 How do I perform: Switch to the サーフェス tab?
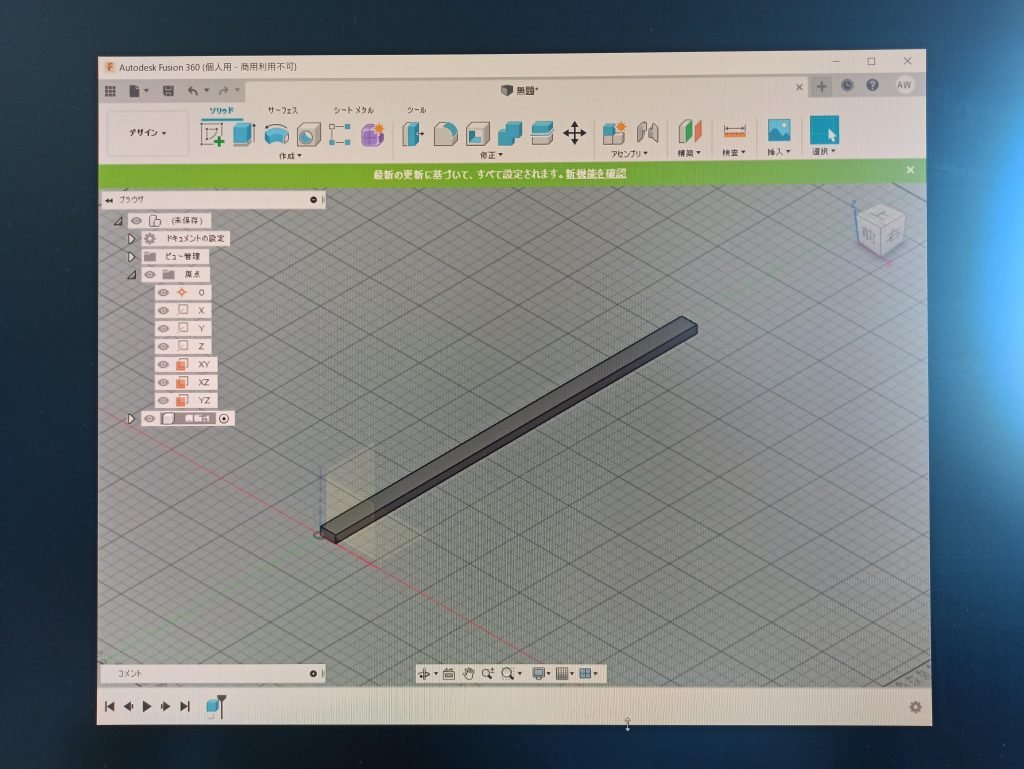282,110
